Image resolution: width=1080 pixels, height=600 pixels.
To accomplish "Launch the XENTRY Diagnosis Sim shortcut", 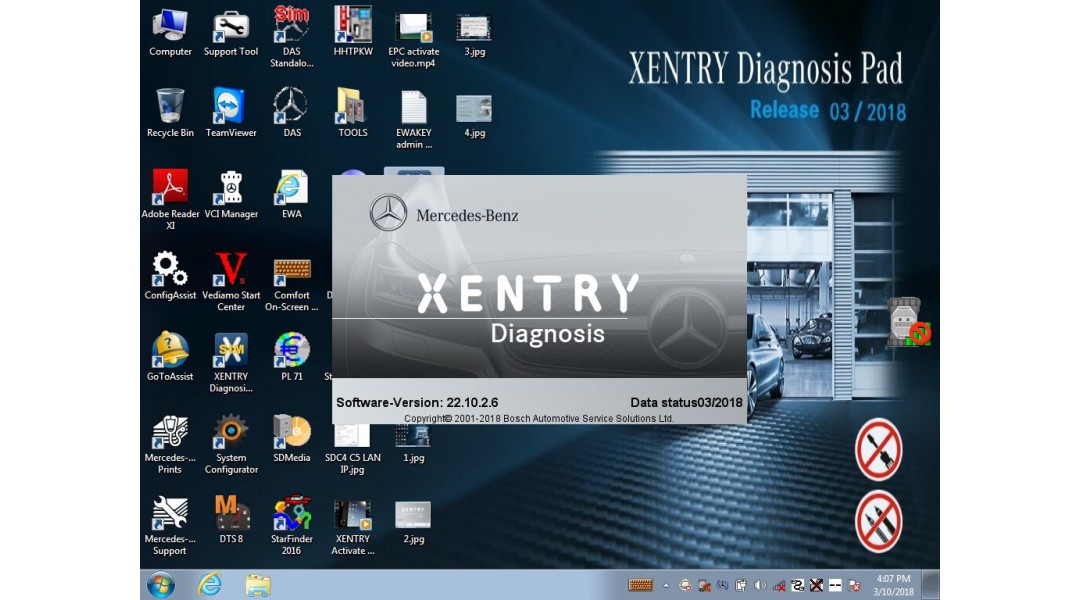I will tap(231, 363).
